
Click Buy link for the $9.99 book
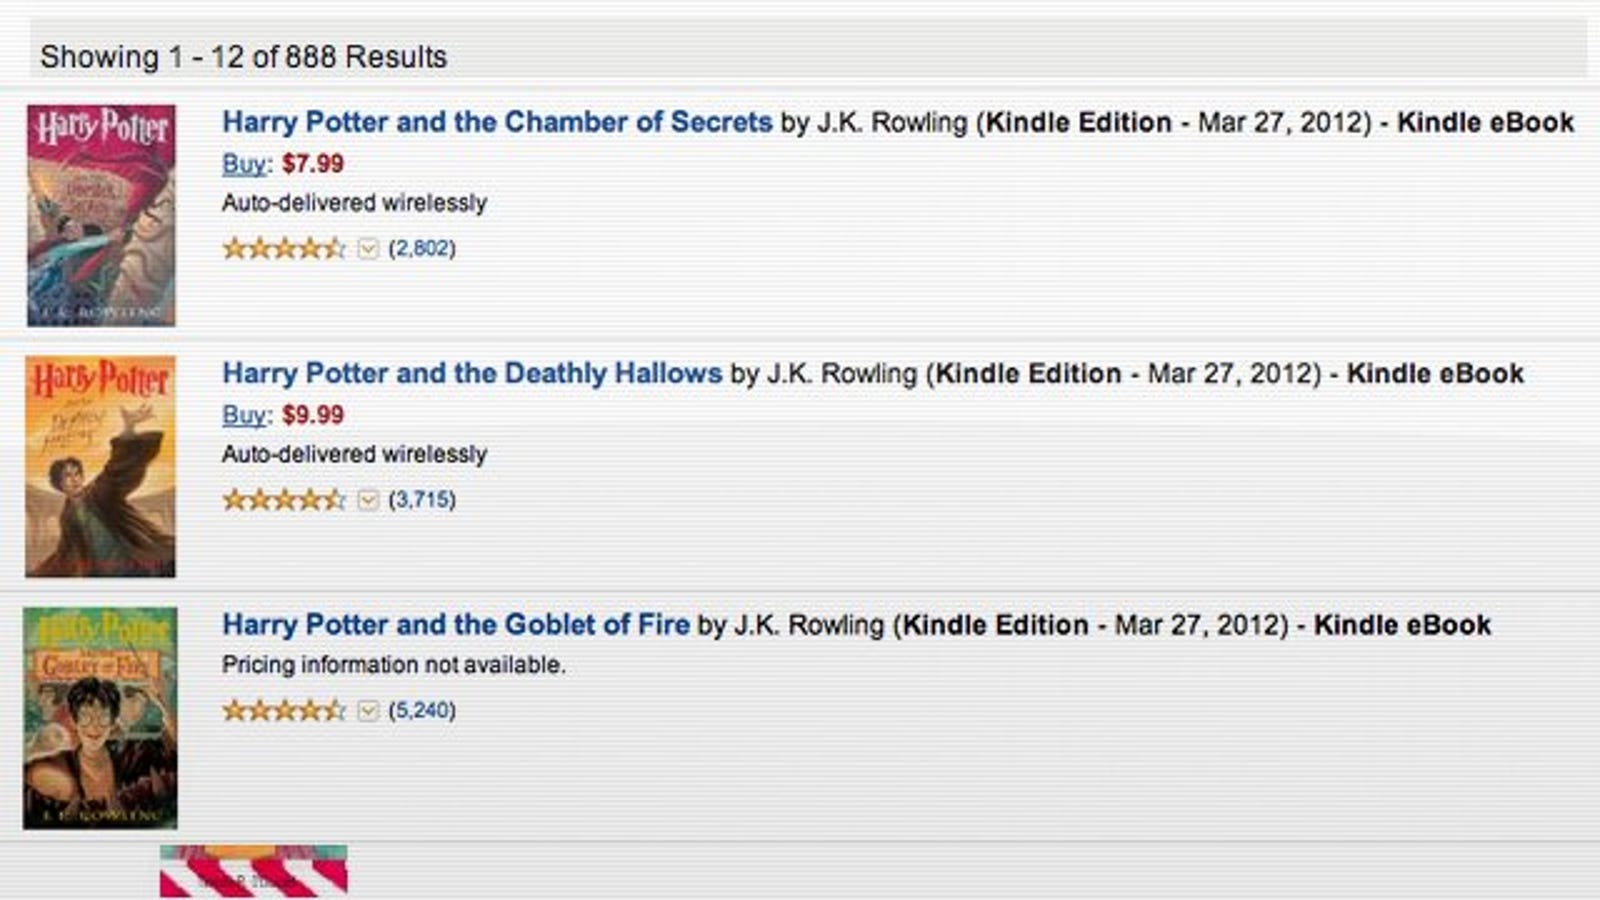coord(244,415)
